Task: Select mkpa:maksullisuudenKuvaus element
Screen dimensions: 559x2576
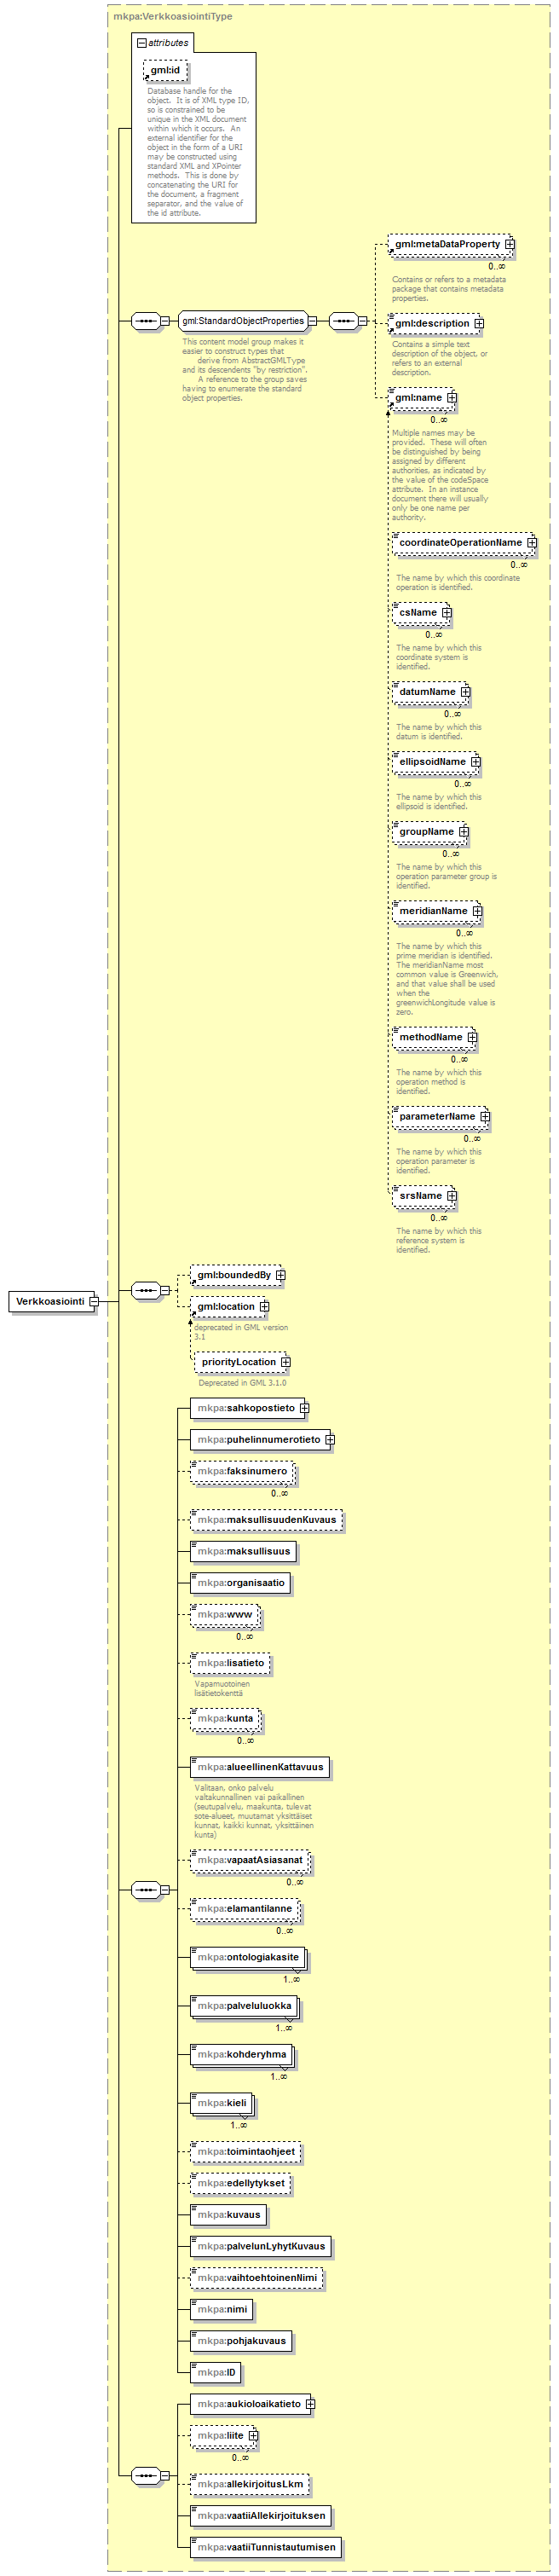Action: click(x=267, y=1520)
